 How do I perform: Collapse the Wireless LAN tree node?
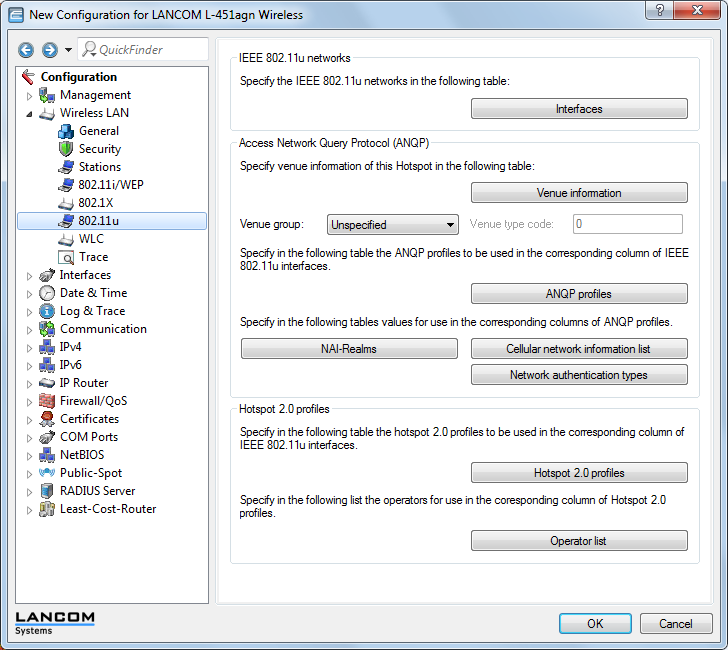click(x=29, y=114)
